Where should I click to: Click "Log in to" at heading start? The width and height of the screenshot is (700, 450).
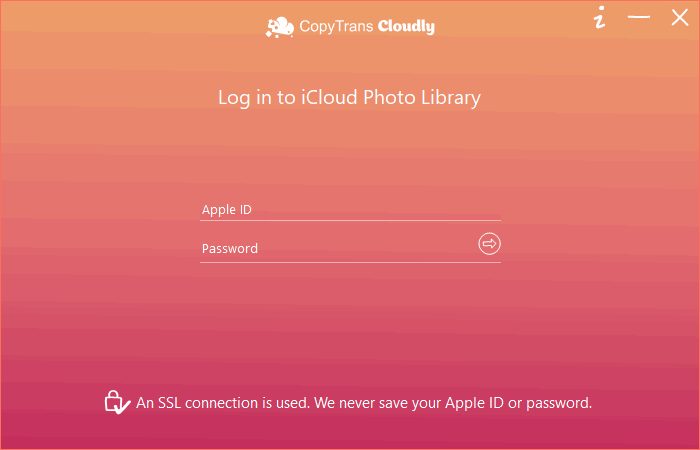pyautogui.click(x=257, y=98)
